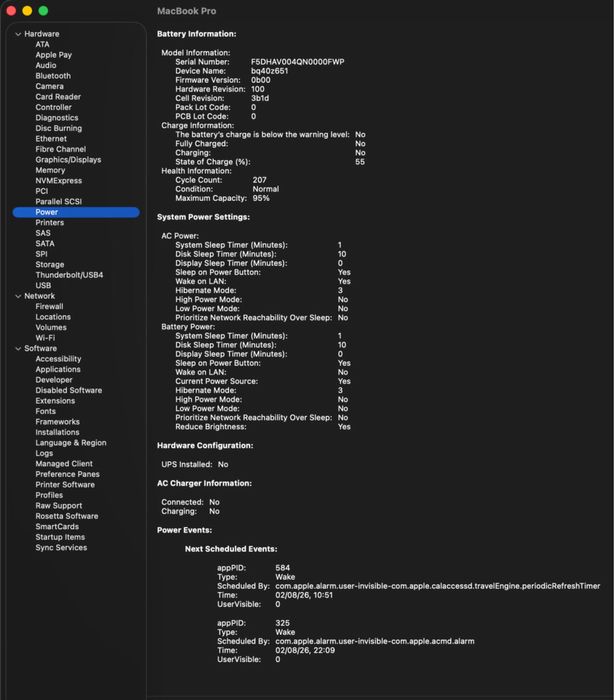Select ATA in the sidebar
Screen dimensions: 614x700
tap(42, 44)
